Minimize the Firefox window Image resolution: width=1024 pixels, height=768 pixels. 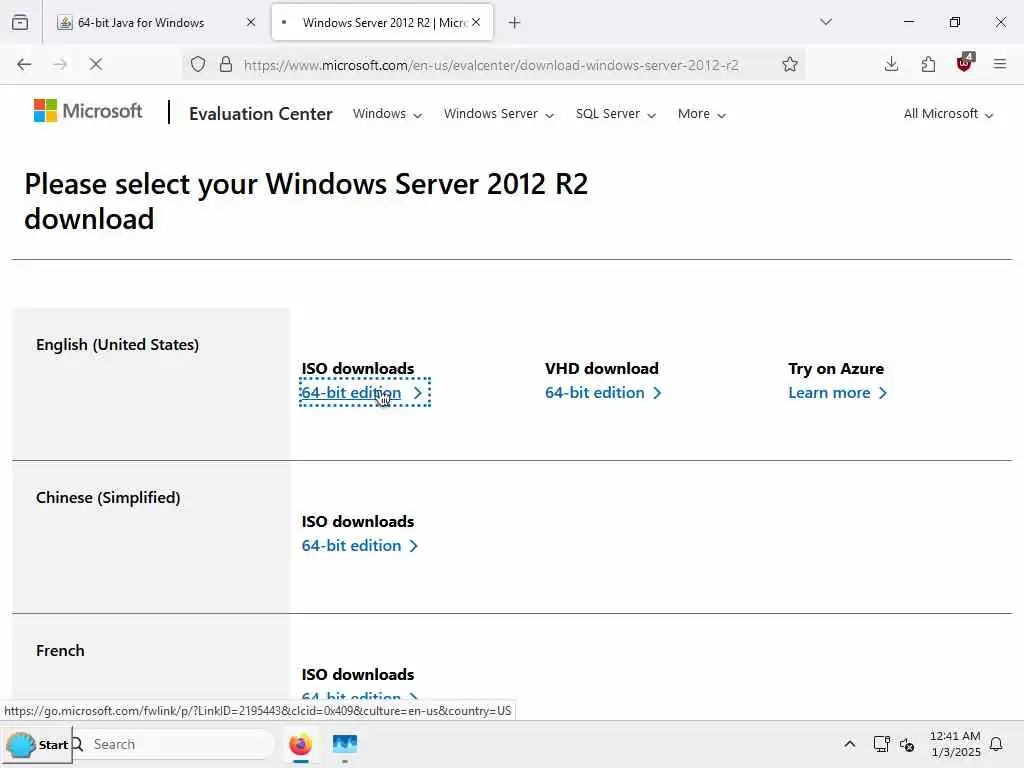point(908,22)
